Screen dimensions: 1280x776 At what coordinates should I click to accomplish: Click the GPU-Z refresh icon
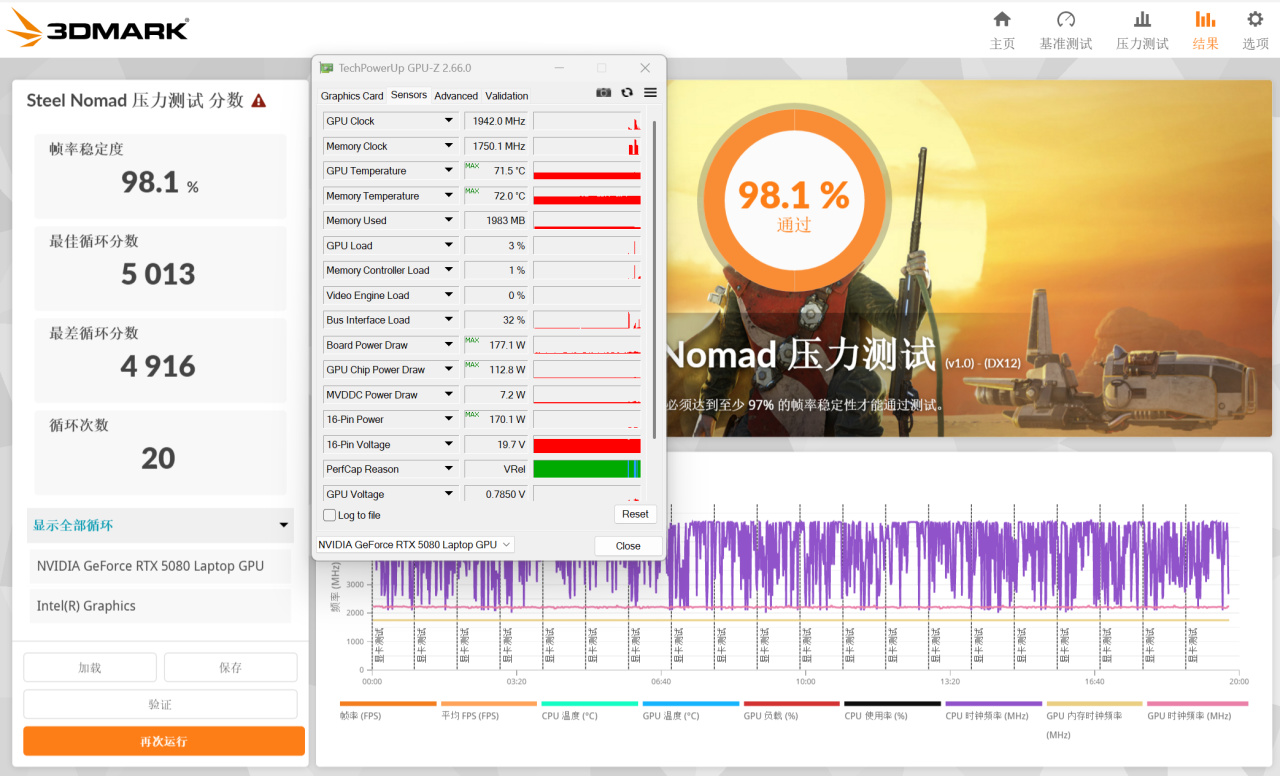[x=627, y=92]
